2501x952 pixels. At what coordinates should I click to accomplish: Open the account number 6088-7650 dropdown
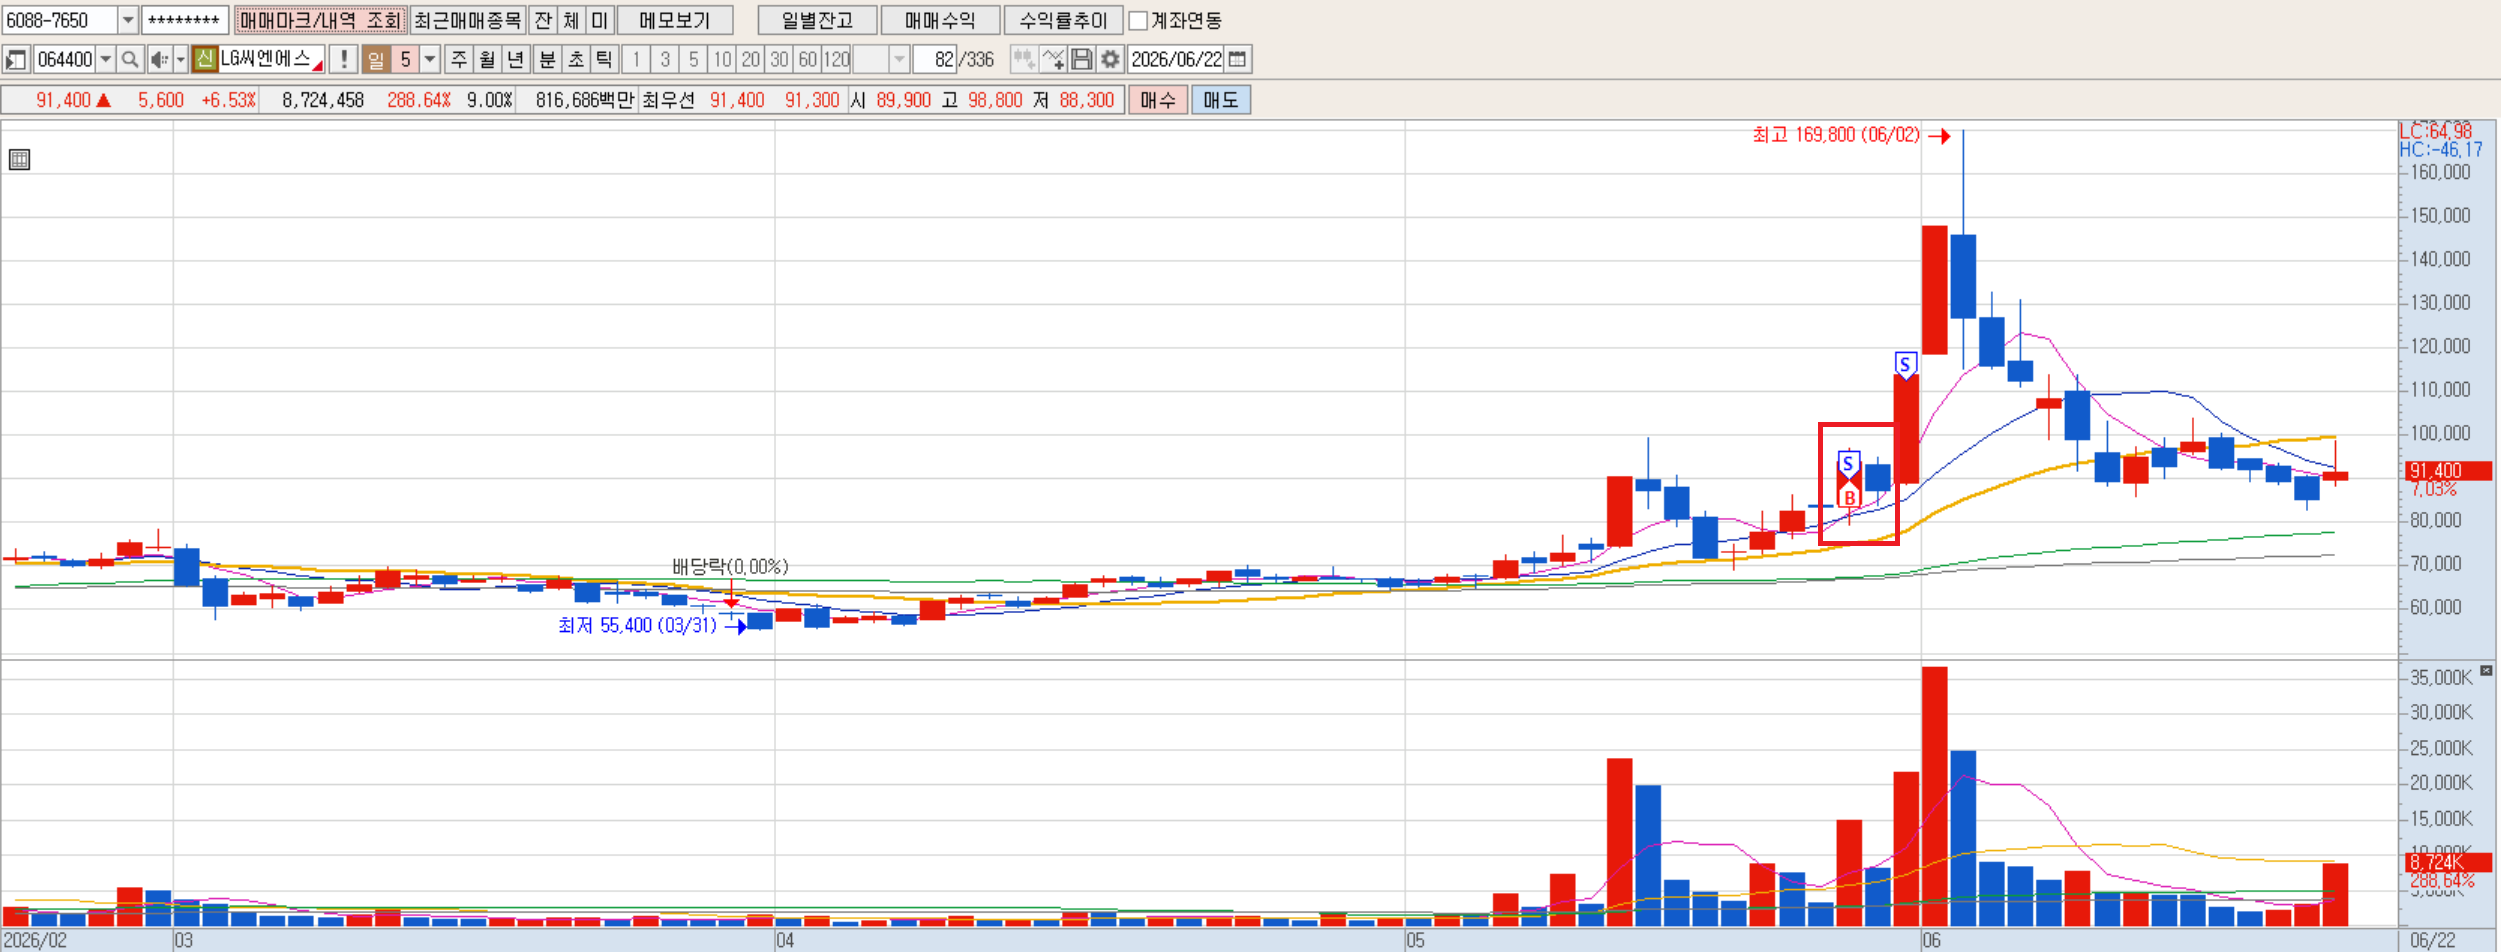tap(128, 20)
